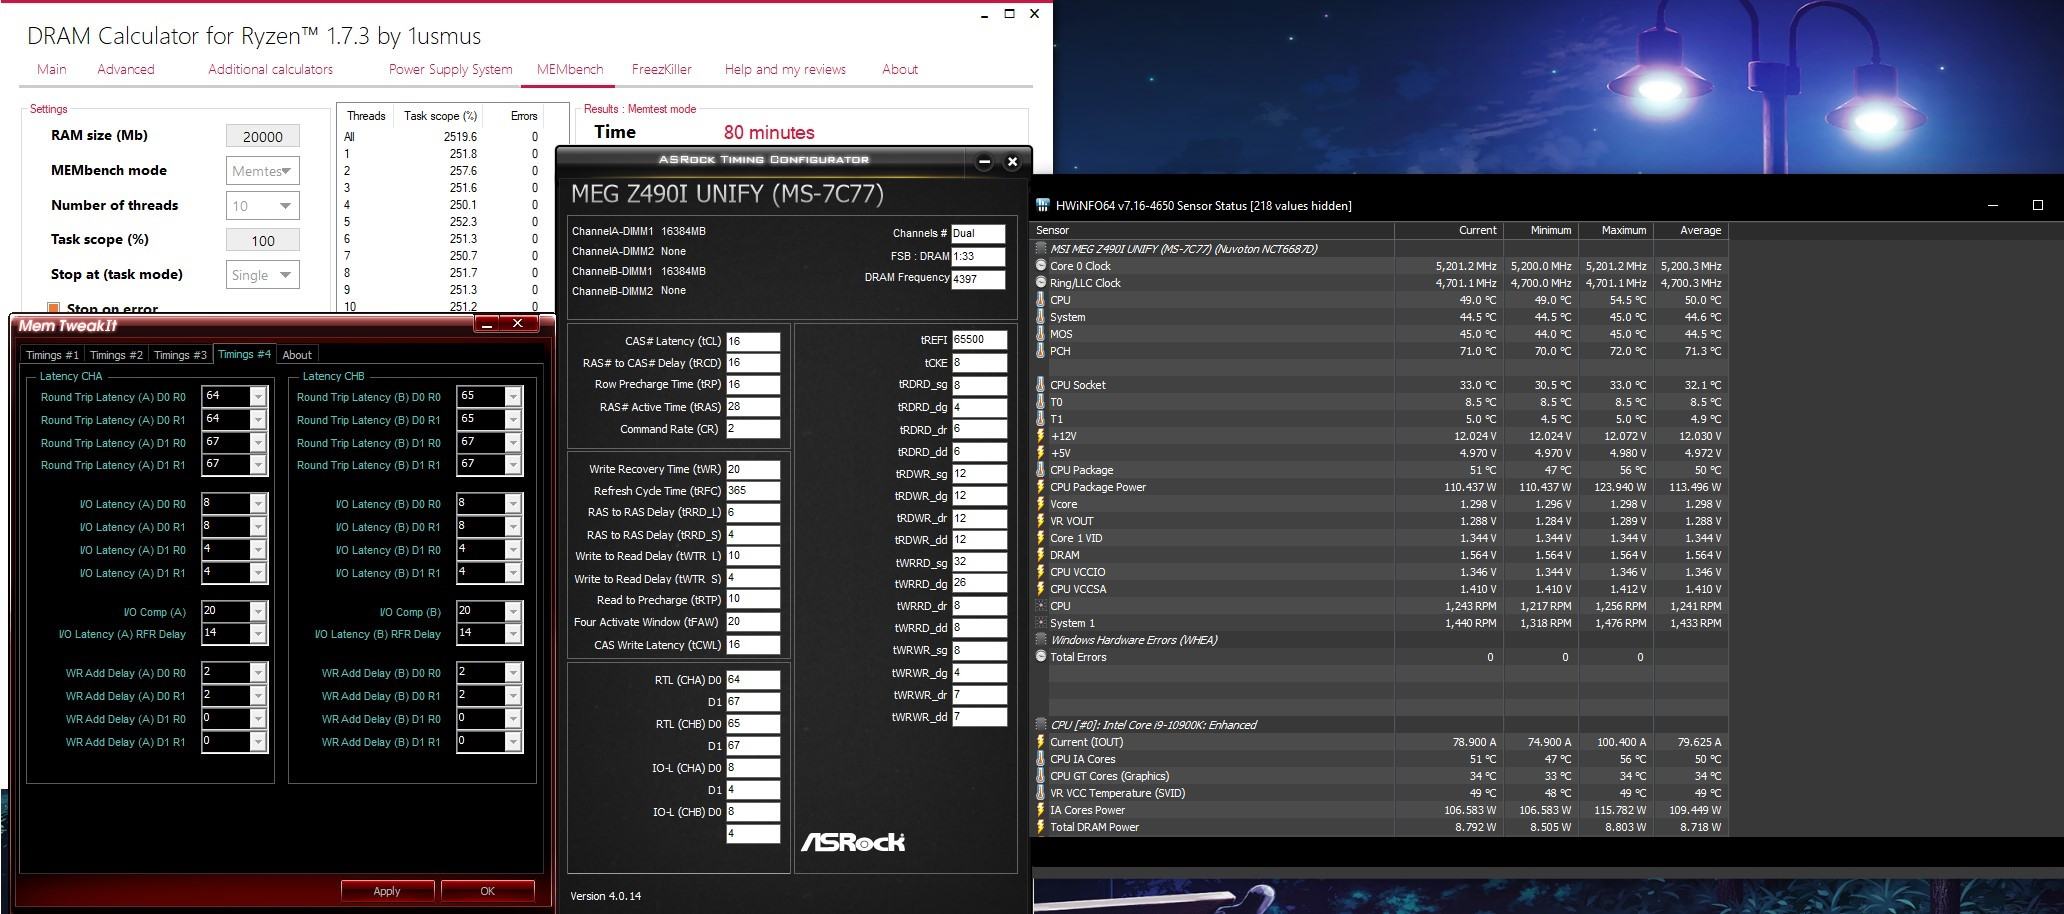The width and height of the screenshot is (2064, 914).
Task: Click the lightning icon beside Current (IOUT)
Action: (1041, 742)
